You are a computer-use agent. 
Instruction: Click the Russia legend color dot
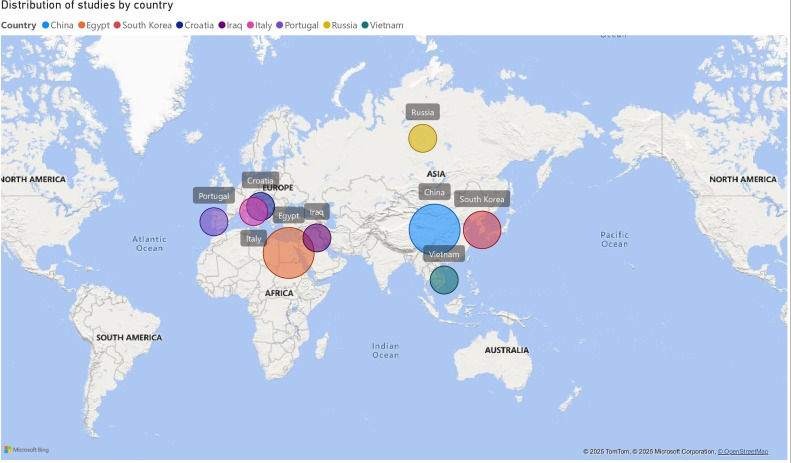(327, 25)
